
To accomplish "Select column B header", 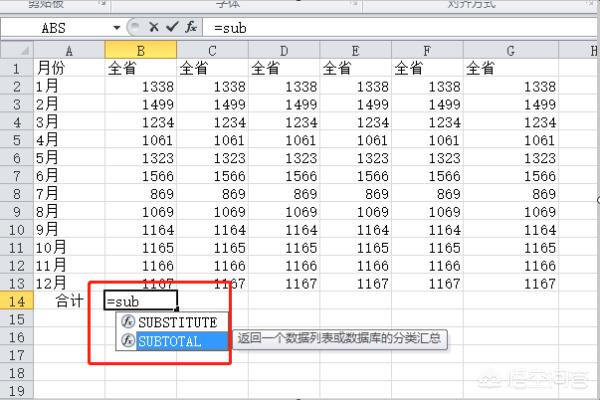I will pyautogui.click(x=141, y=49).
